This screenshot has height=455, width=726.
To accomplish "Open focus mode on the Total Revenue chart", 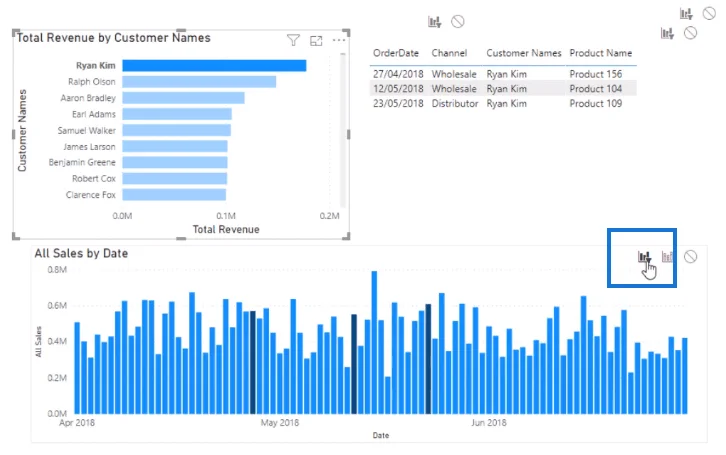I will pos(316,41).
